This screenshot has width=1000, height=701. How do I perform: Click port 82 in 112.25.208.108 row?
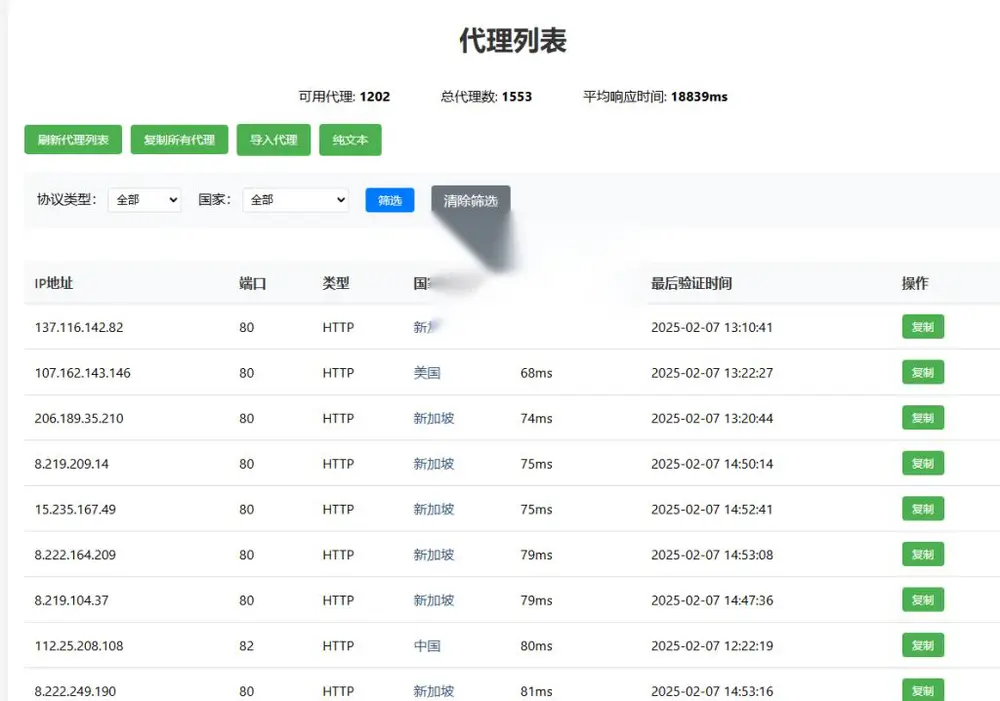click(247, 646)
